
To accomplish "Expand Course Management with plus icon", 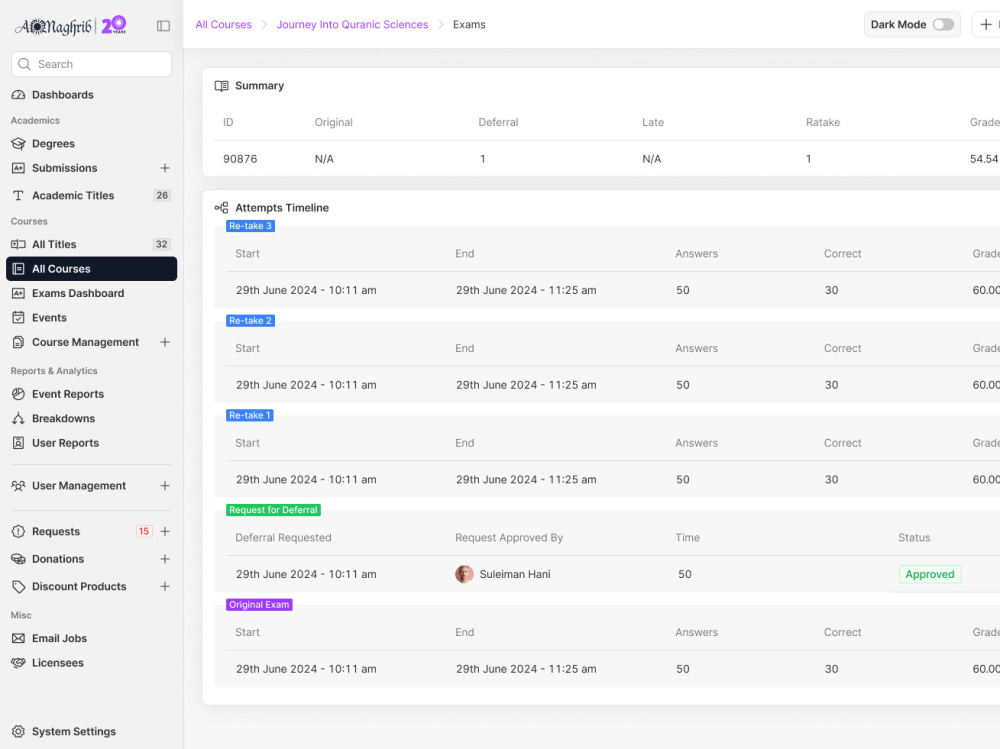I will click(165, 342).
